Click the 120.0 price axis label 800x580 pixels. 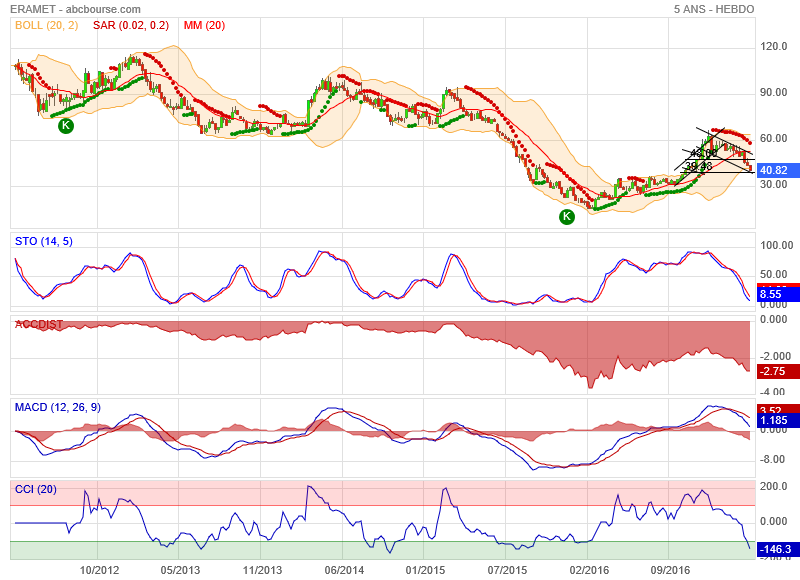(x=773, y=46)
